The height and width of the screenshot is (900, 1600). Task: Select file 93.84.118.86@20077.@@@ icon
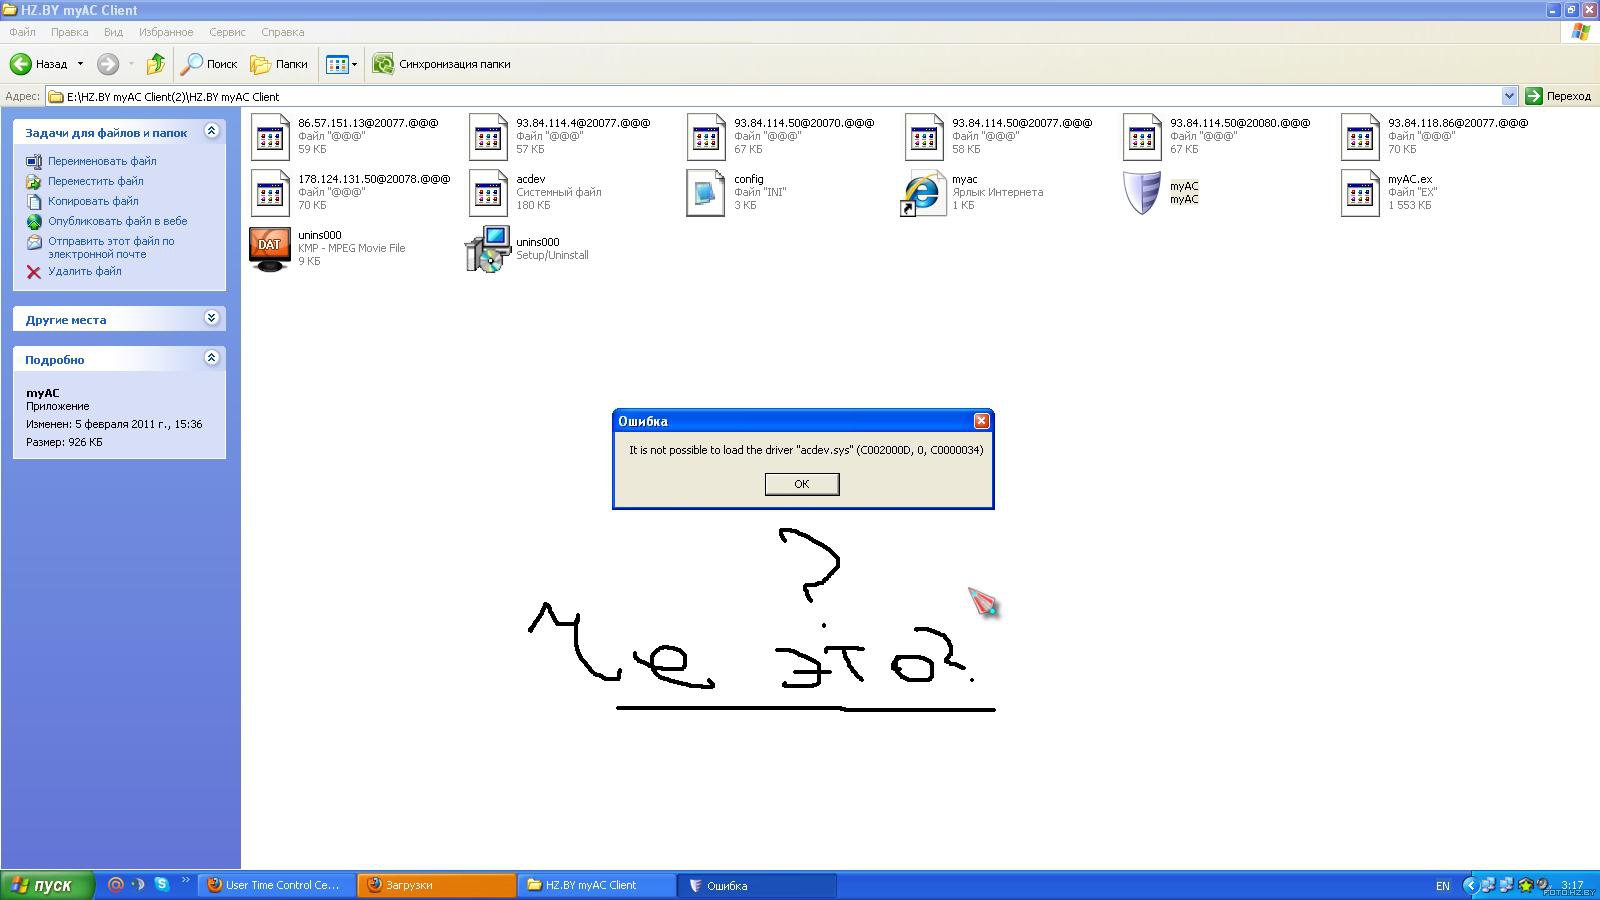(1360, 137)
